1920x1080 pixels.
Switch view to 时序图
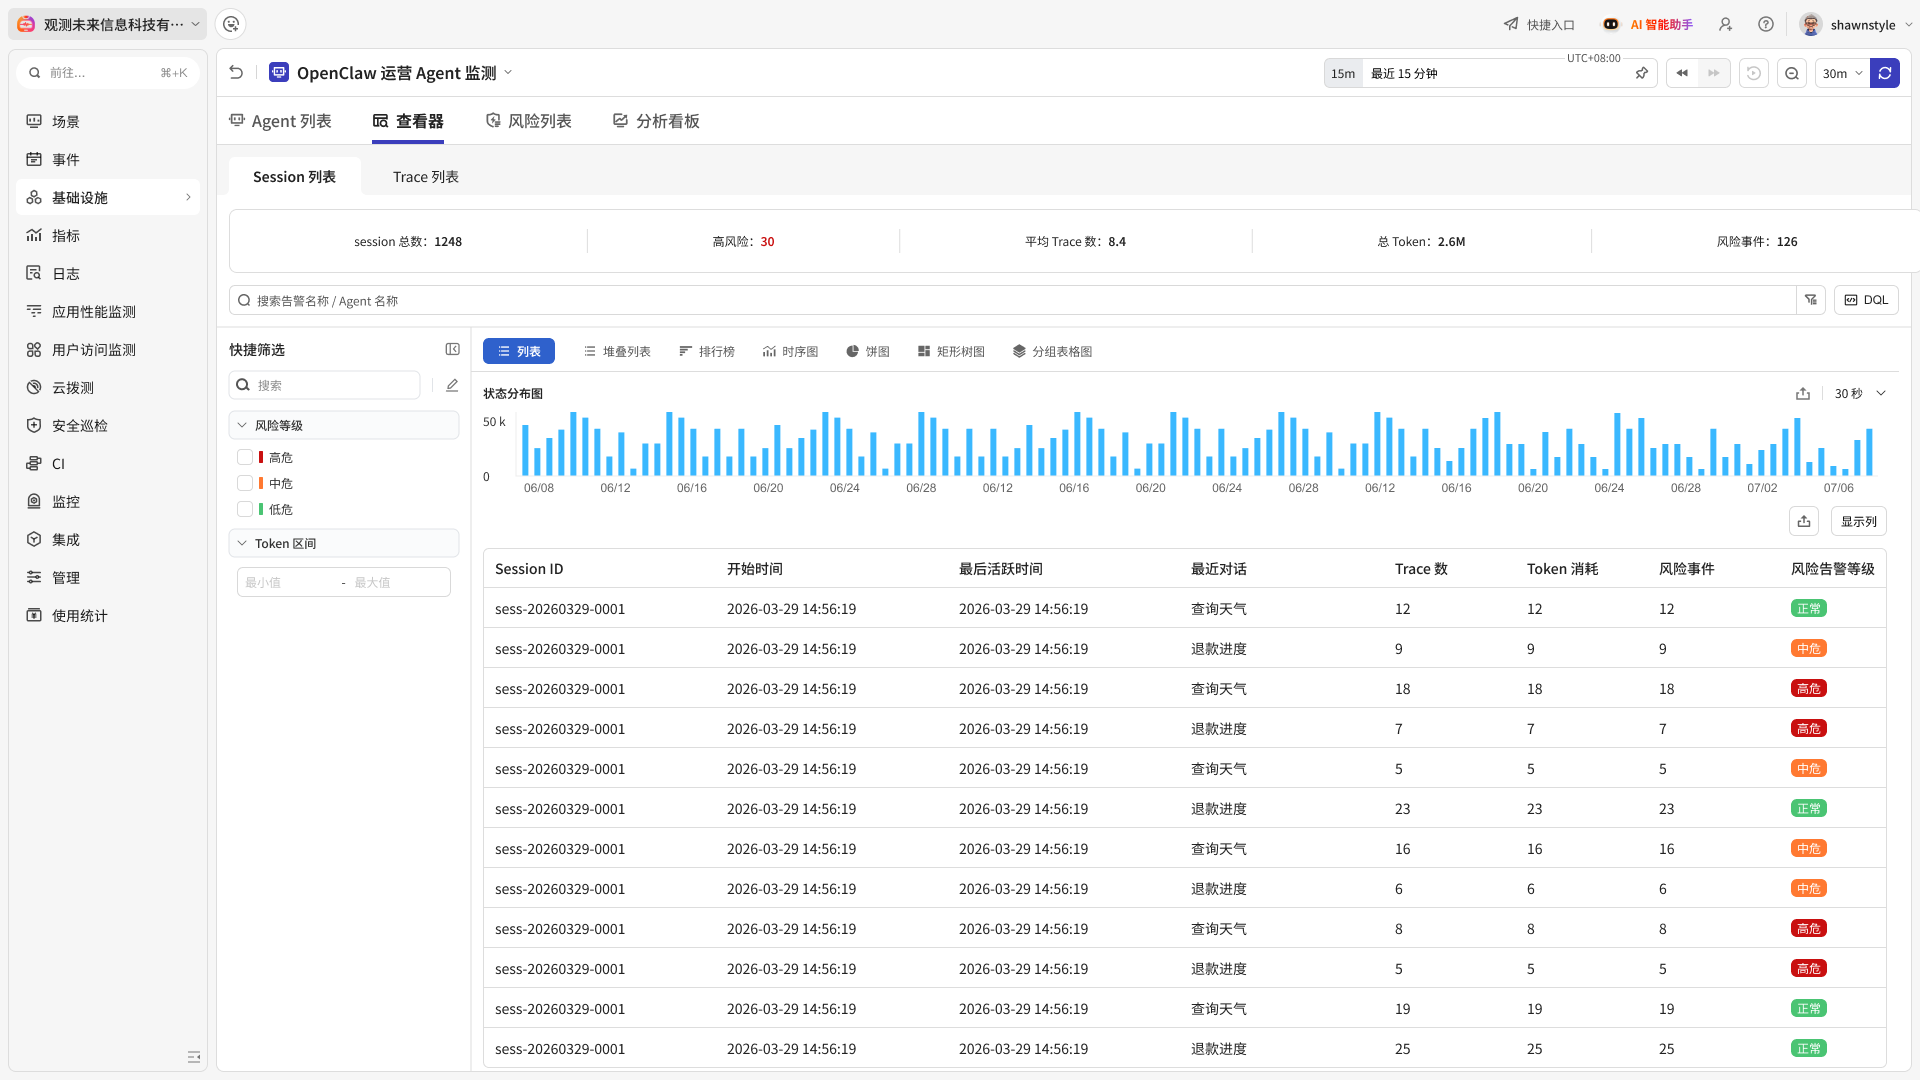(790, 351)
